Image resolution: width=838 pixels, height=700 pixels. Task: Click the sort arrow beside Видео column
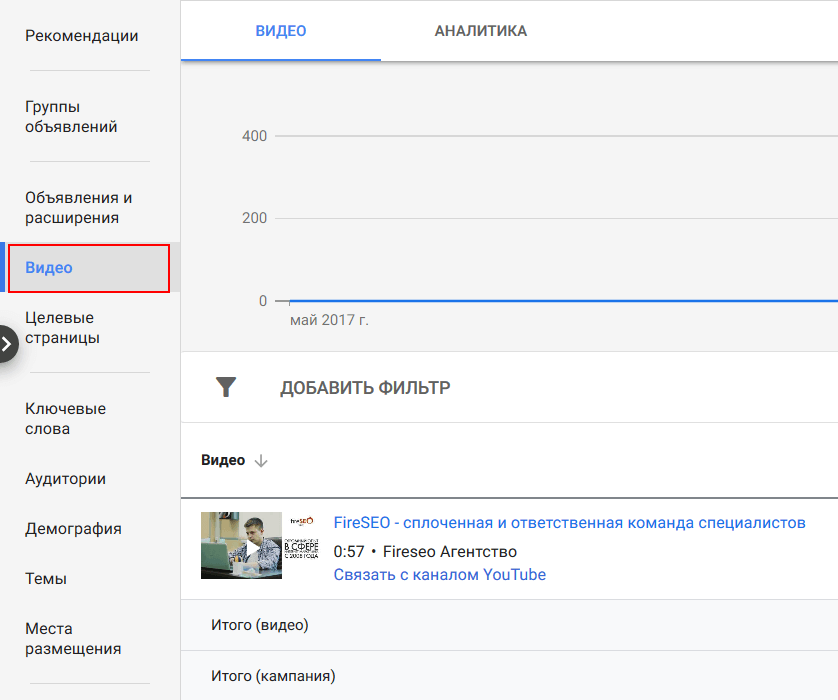pyautogui.click(x=261, y=461)
